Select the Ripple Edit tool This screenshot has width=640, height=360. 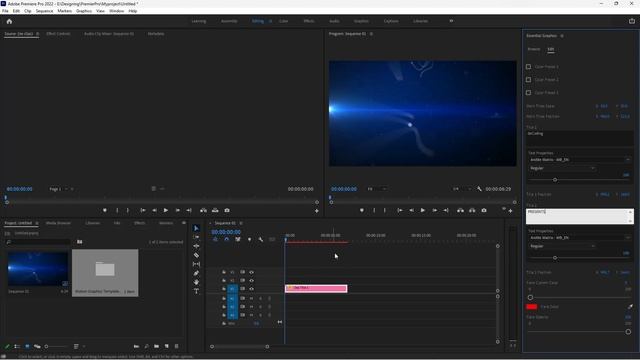196,246
